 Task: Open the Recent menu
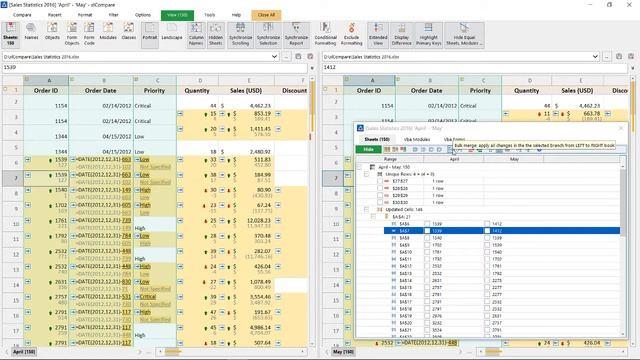click(x=55, y=15)
